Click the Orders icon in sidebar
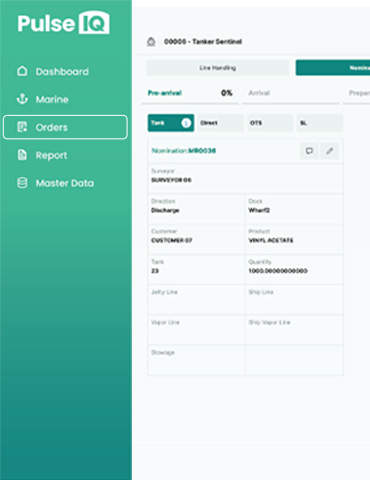The height and width of the screenshot is (480, 370). [22, 127]
